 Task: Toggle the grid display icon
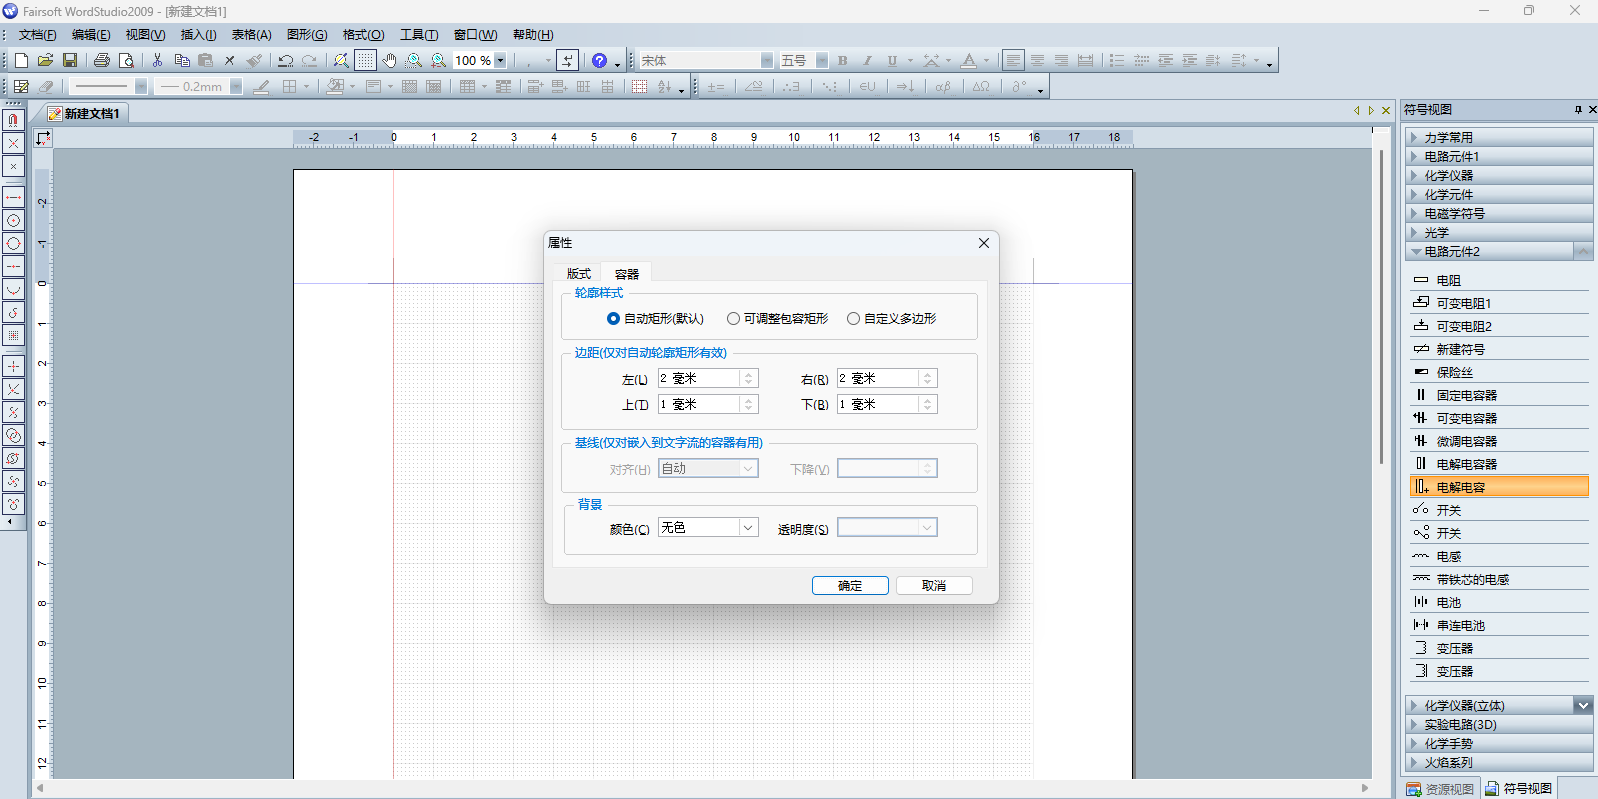(x=366, y=61)
